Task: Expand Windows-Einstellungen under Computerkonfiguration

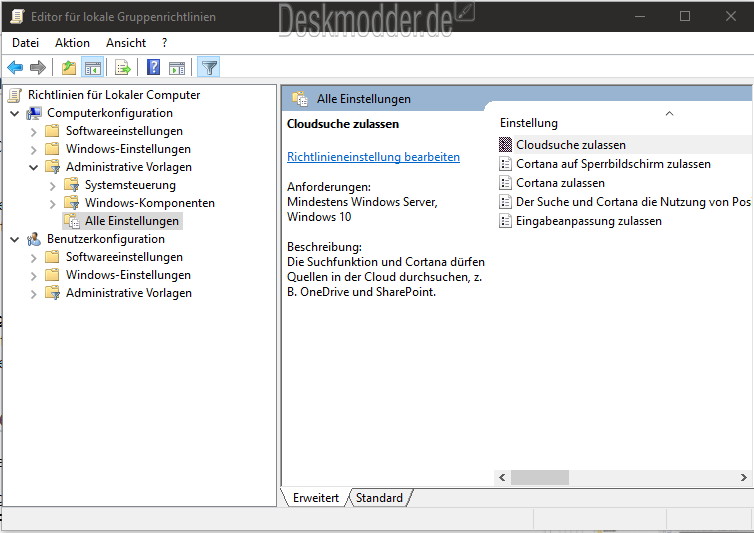Action: tap(33, 150)
